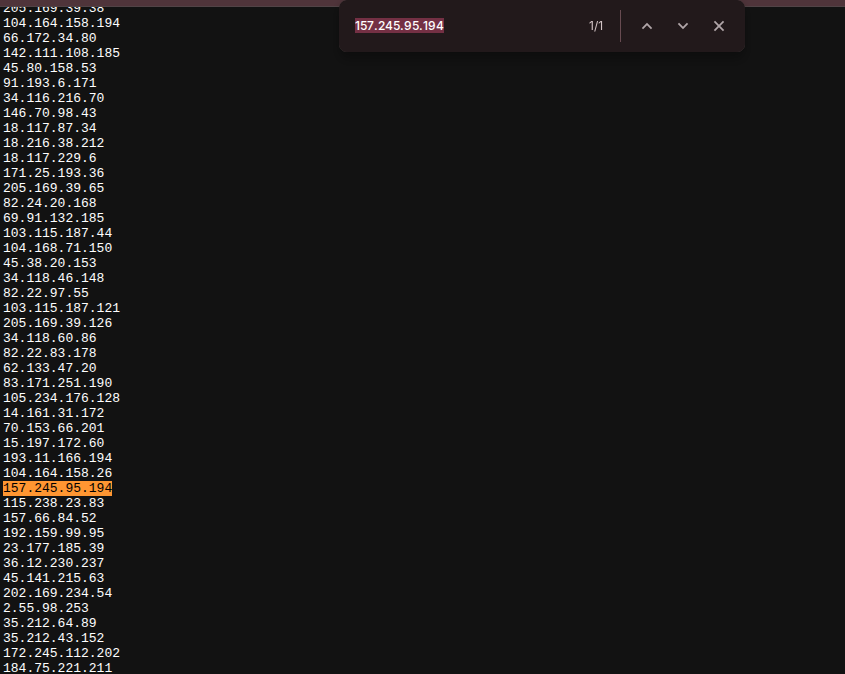Click IP 45.141.215.63
The height and width of the screenshot is (674, 845).
(53, 578)
